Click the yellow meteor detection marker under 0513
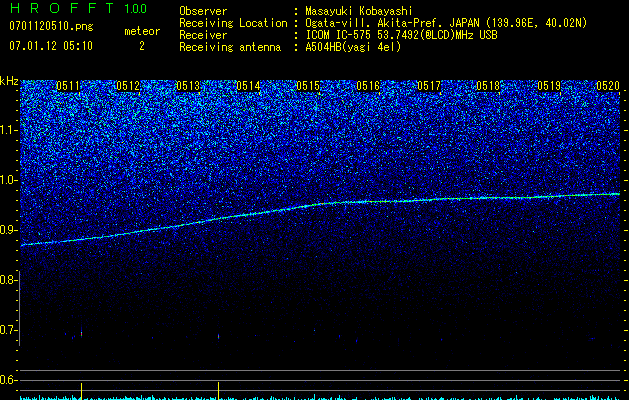Image resolution: width=629 pixels, height=400 pixels. click(x=219, y=390)
